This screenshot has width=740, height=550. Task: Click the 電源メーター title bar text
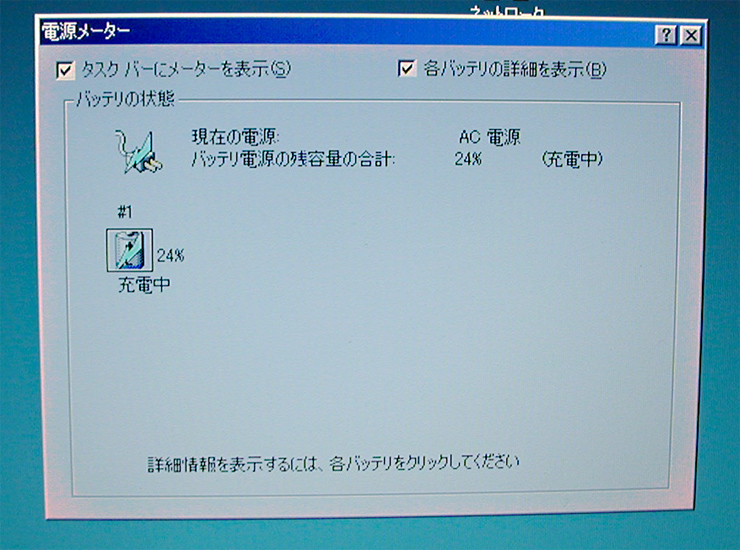(x=85, y=31)
